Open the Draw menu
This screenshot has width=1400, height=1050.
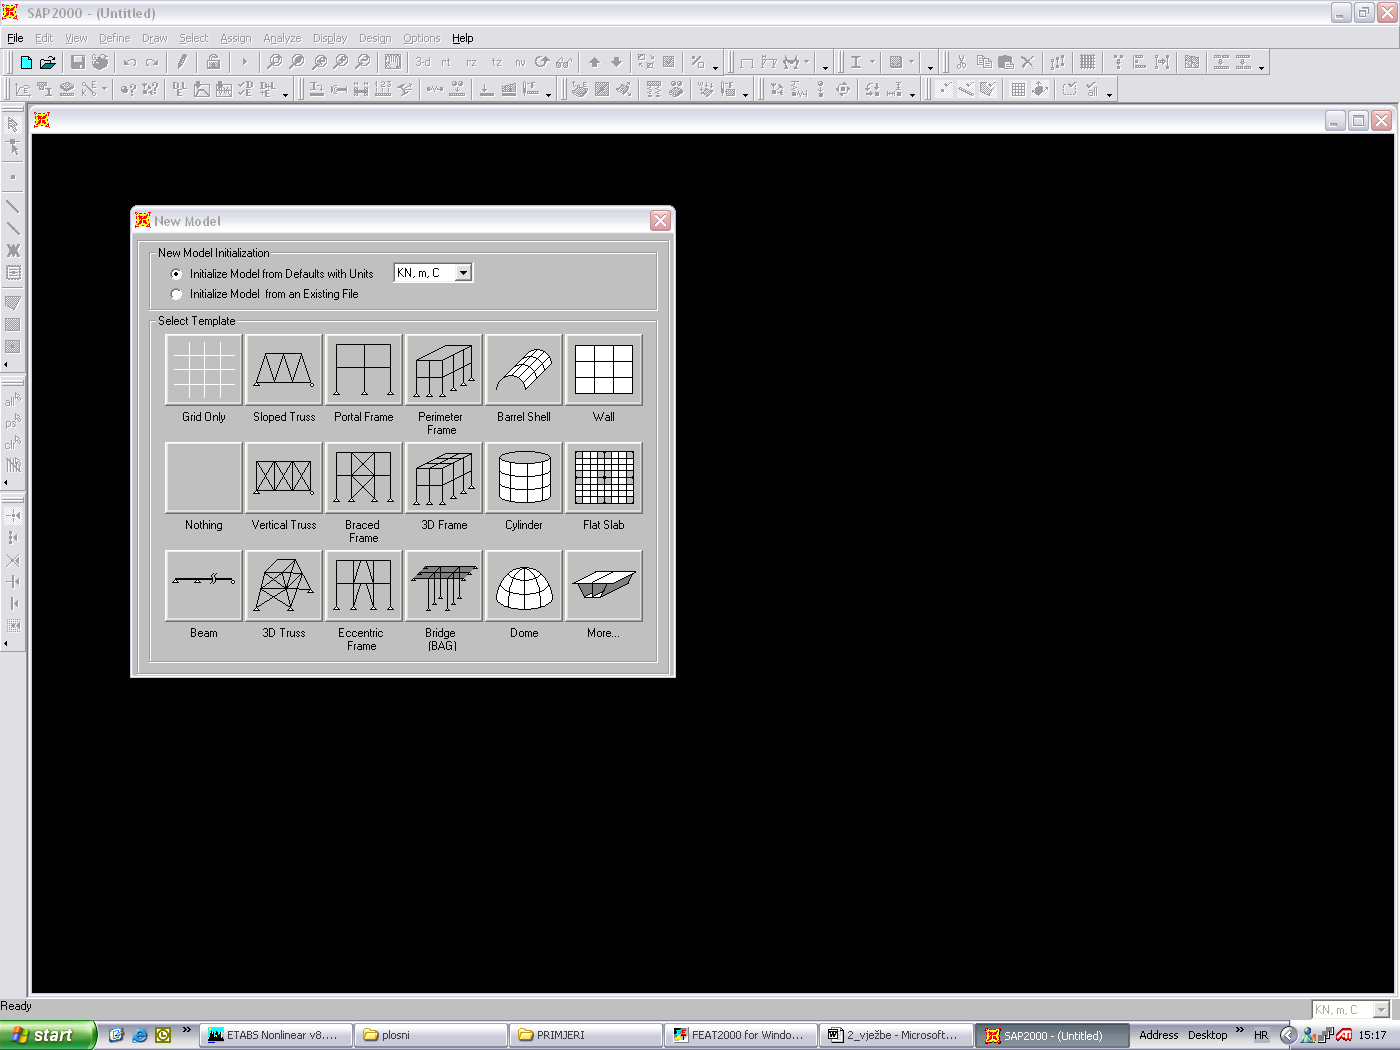point(154,38)
